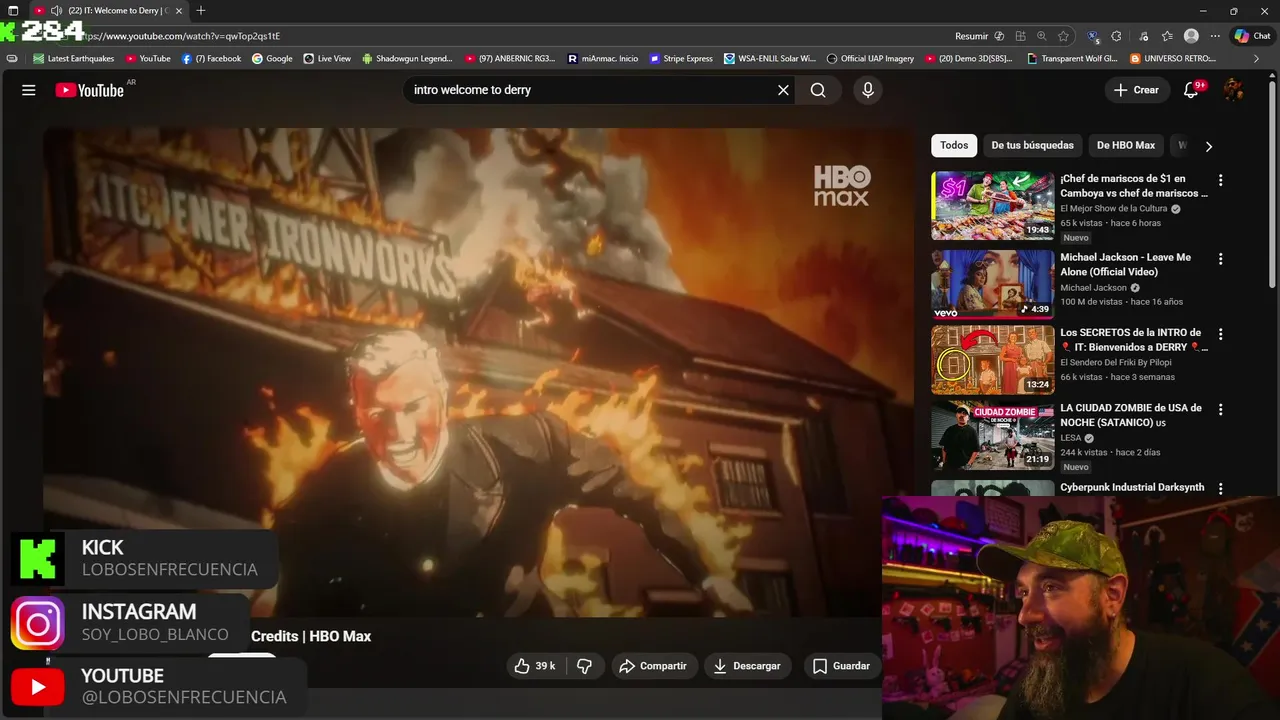Screen dimensions: 1280x720
Task: Open the 'Chef de mariscos' video thumbnail
Action: pyautogui.click(x=992, y=205)
